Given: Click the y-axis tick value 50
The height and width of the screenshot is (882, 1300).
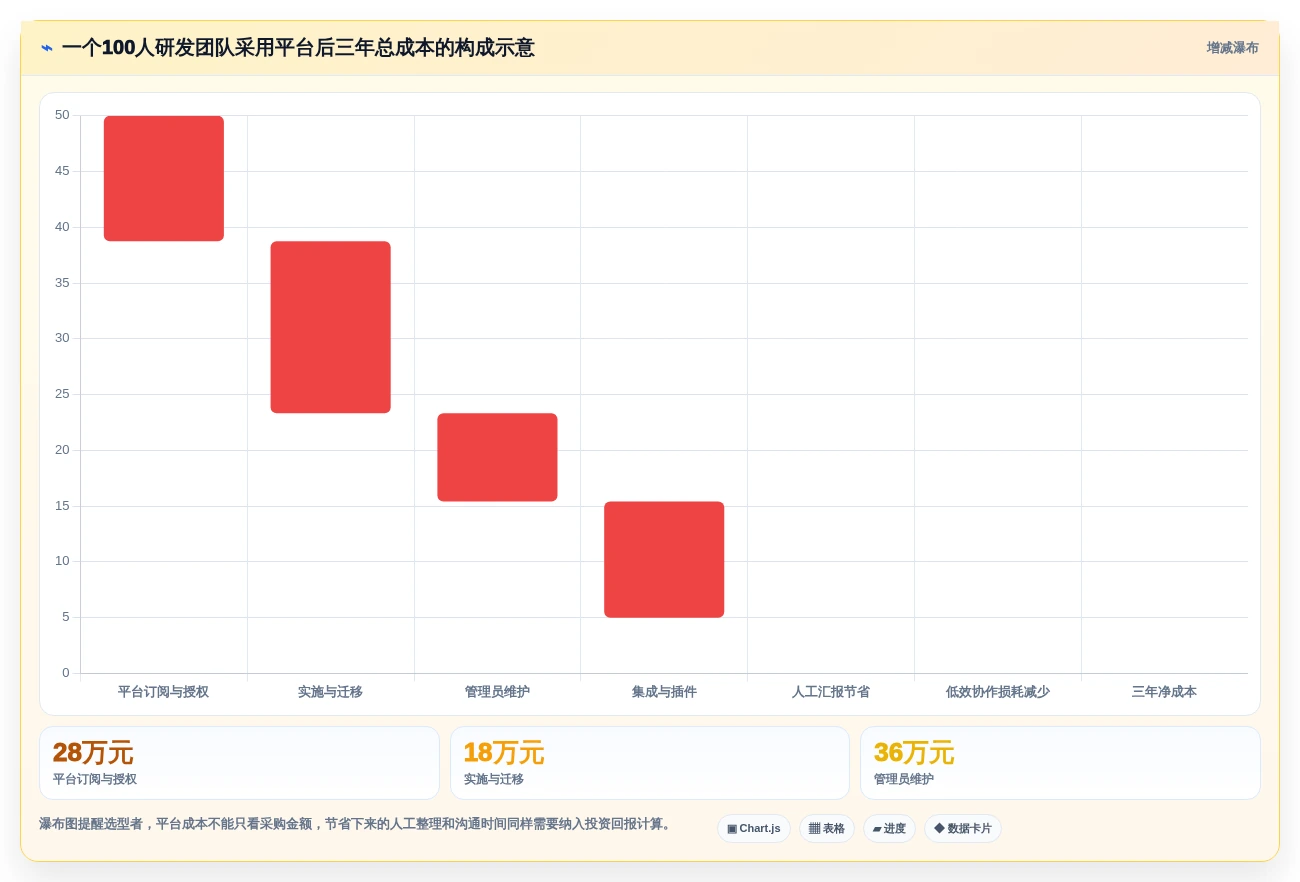Looking at the screenshot, I should [62, 115].
